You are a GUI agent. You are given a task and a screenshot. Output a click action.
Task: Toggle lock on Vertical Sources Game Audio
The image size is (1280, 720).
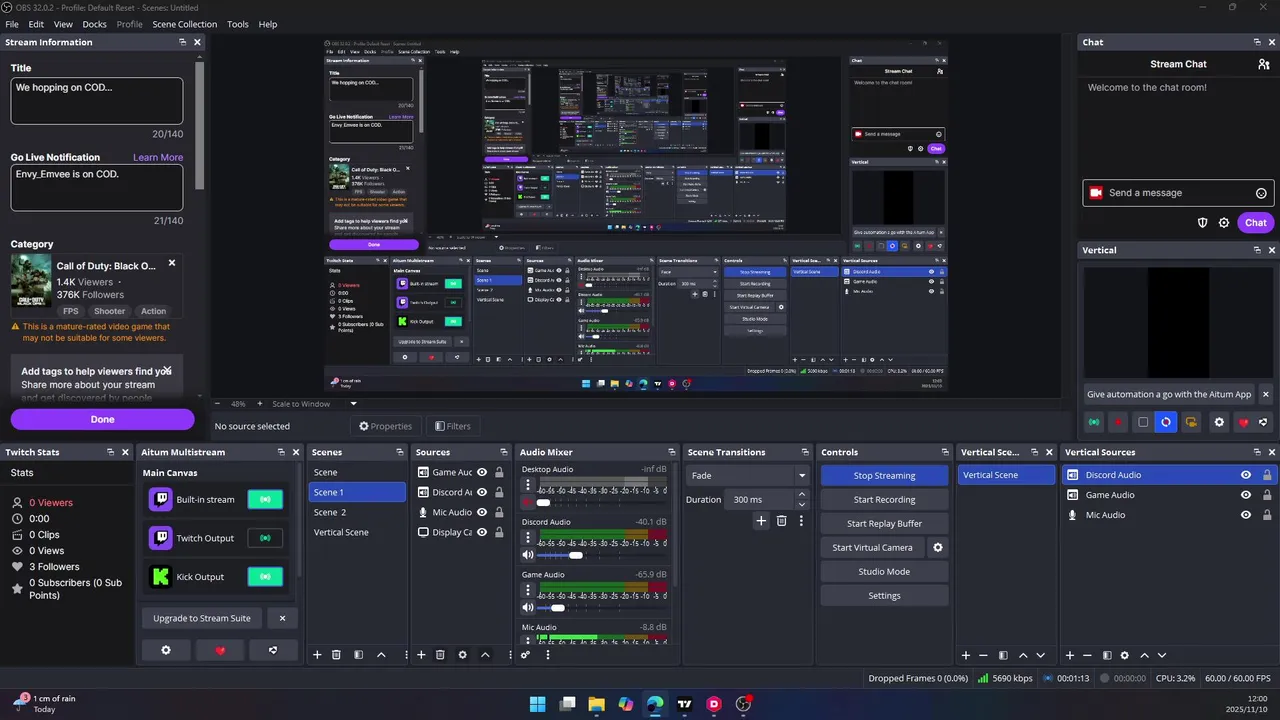(x=1267, y=495)
